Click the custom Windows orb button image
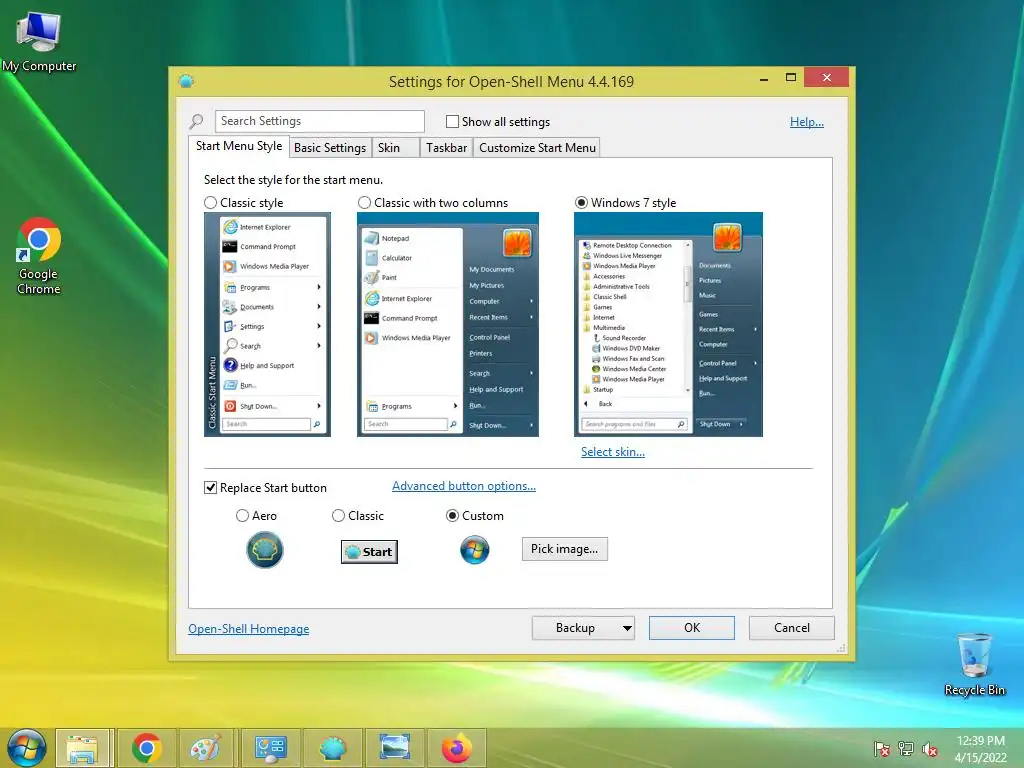The height and width of the screenshot is (768, 1024). pyautogui.click(x=475, y=550)
